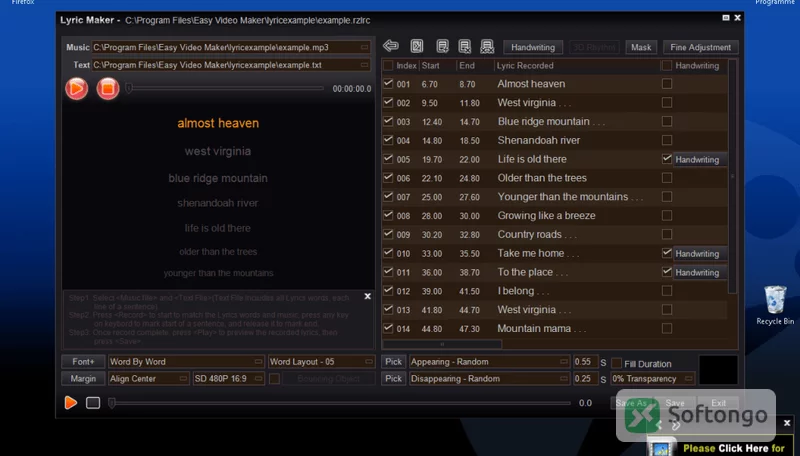Select lyric row 'Blue ridge mountain . . .'

(555, 121)
